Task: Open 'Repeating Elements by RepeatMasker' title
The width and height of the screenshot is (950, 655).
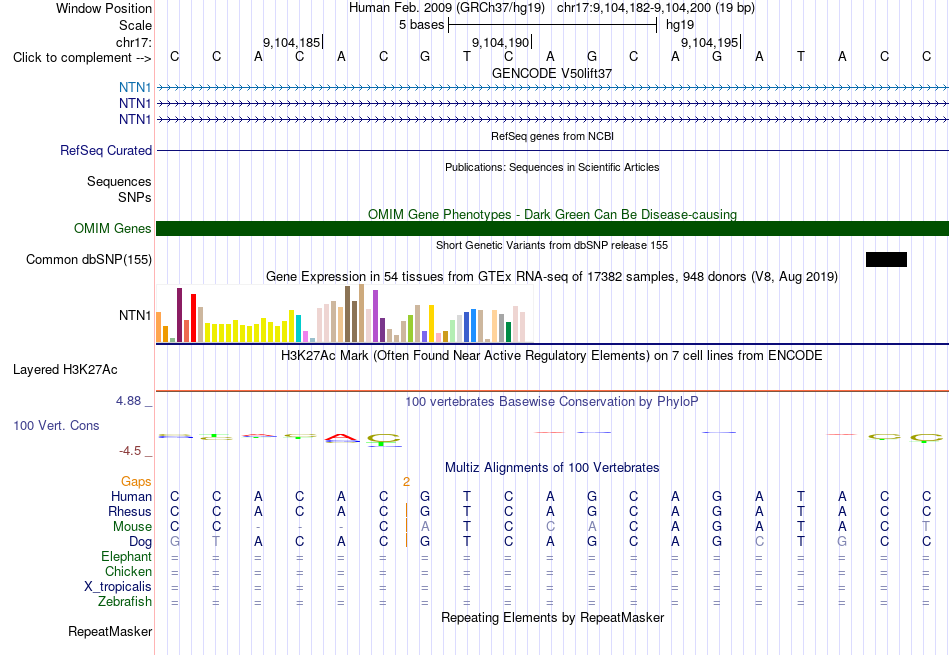Action: 553,617
